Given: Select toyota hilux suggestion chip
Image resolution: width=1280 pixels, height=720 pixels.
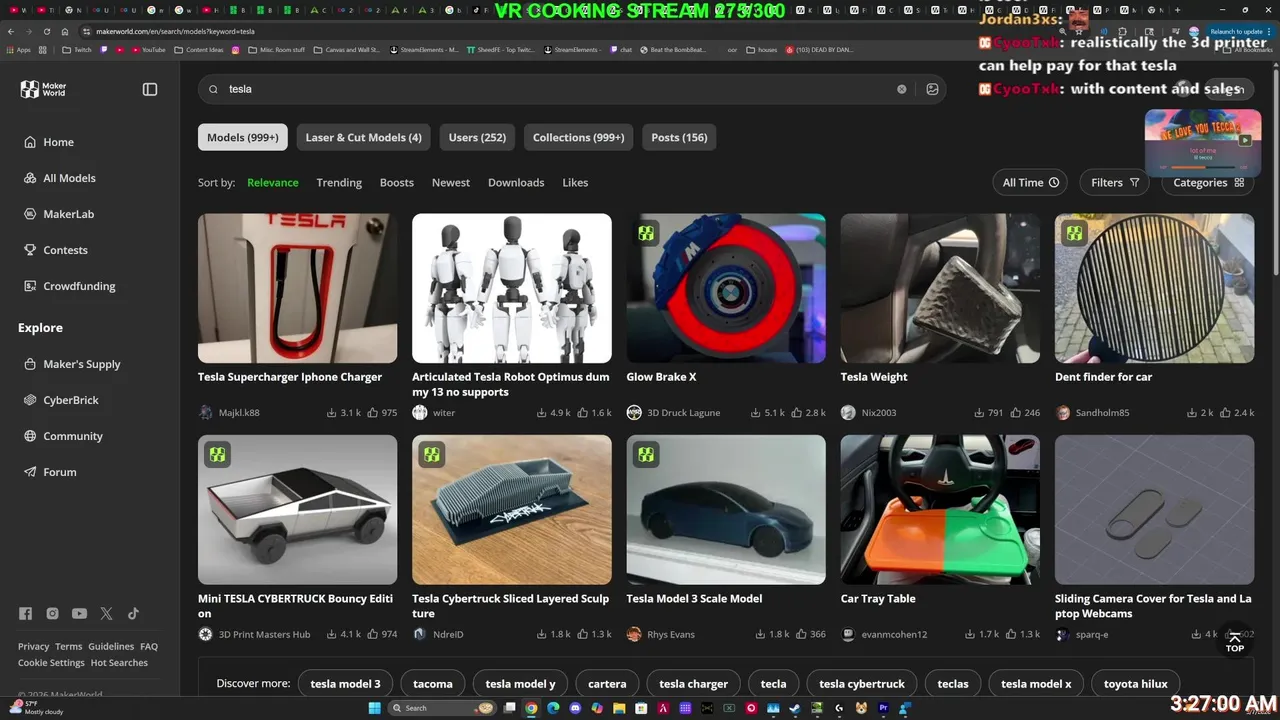Looking at the screenshot, I should click(1136, 684).
